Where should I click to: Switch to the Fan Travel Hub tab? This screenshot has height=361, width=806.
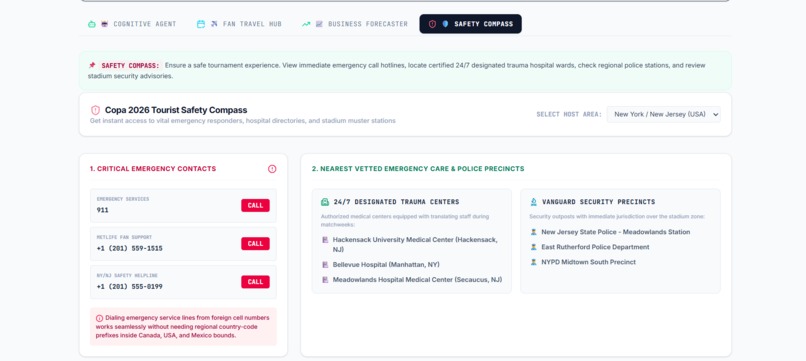tap(240, 24)
